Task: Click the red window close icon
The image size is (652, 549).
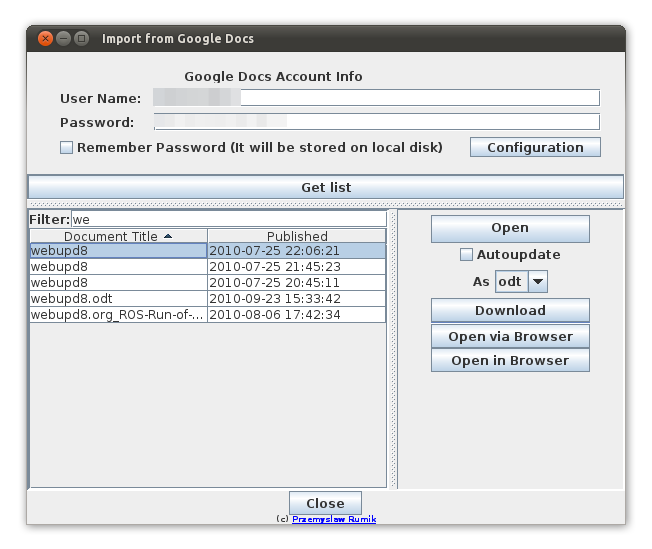Action: 45,39
